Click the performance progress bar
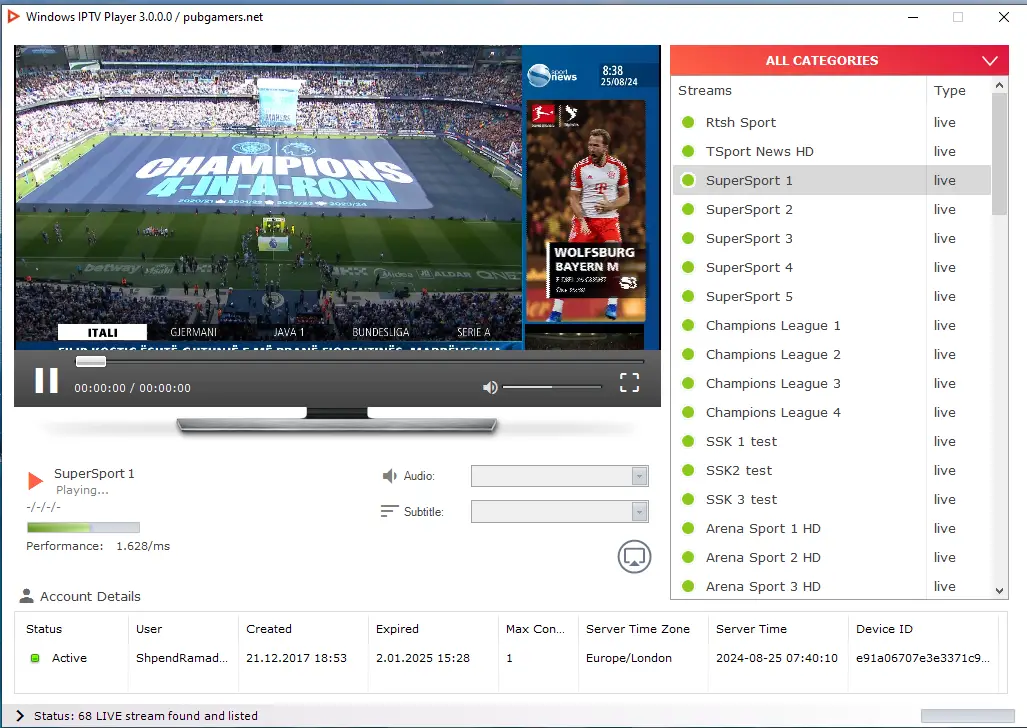 (83, 527)
